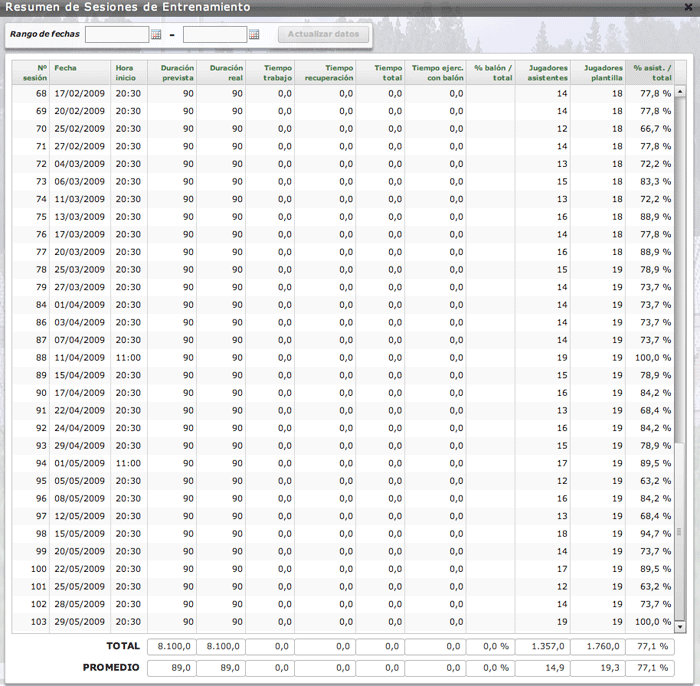Select the date cell 12/05/2009
The height and width of the screenshot is (686, 700).
(x=79, y=516)
